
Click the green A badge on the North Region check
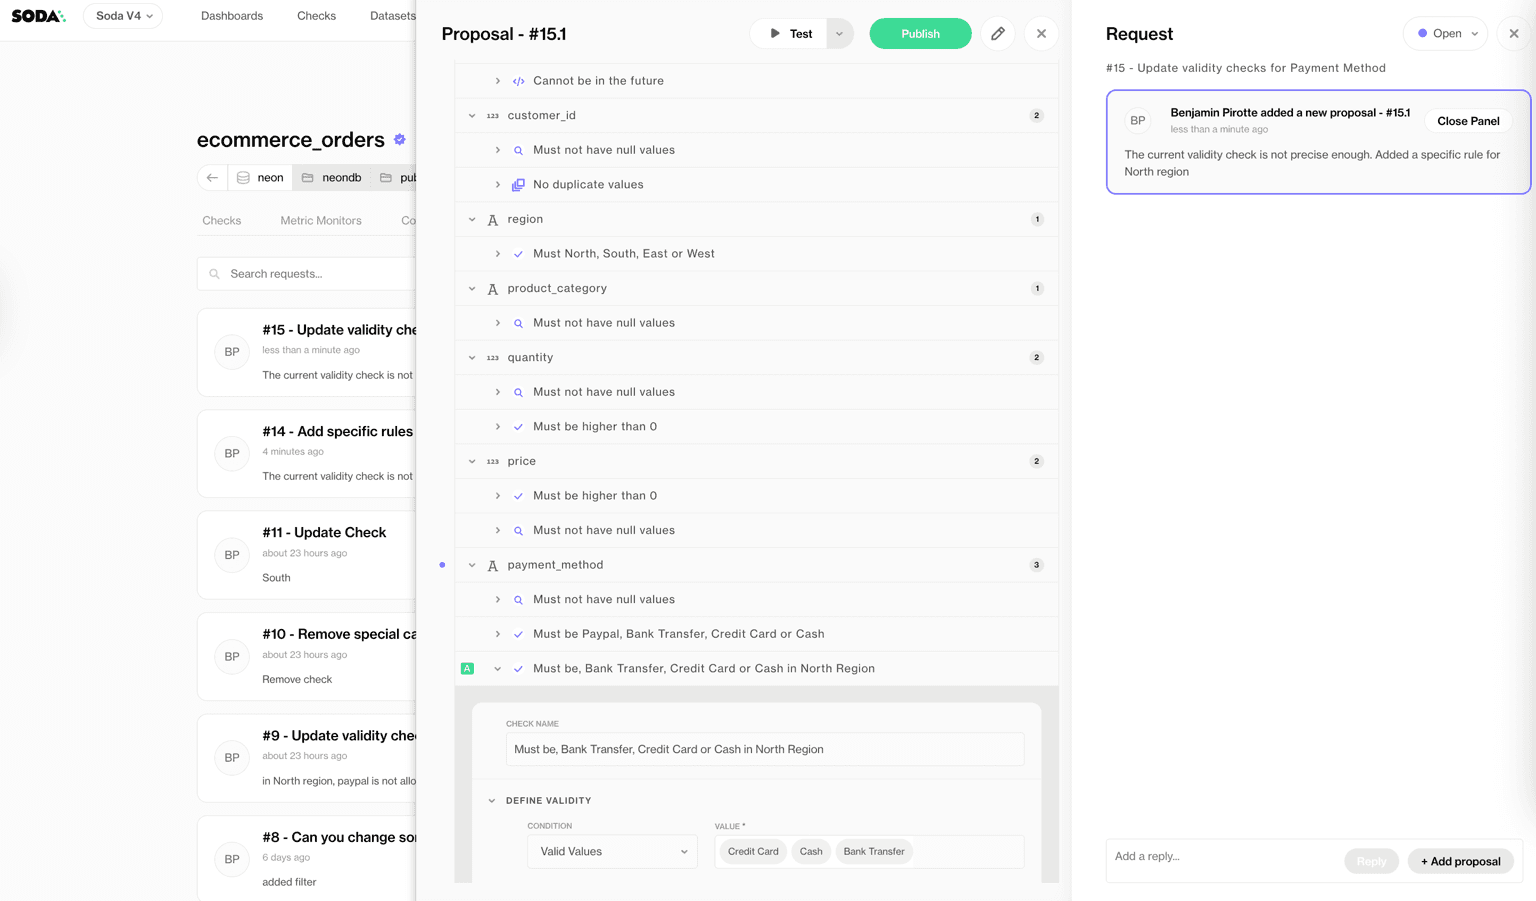[467, 667]
